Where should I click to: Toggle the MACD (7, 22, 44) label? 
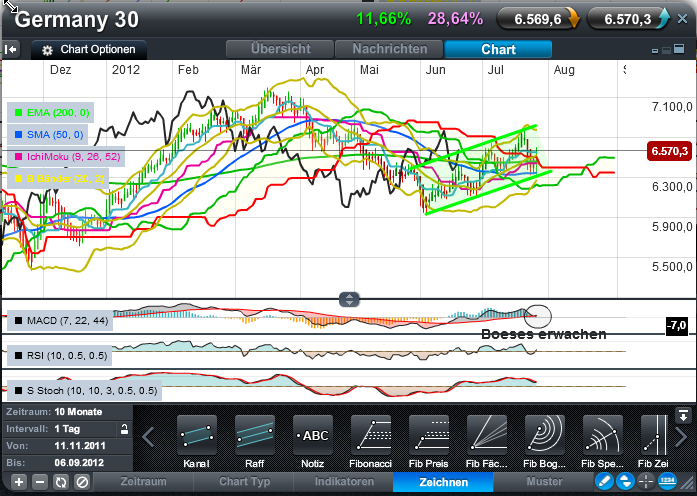click(60, 320)
